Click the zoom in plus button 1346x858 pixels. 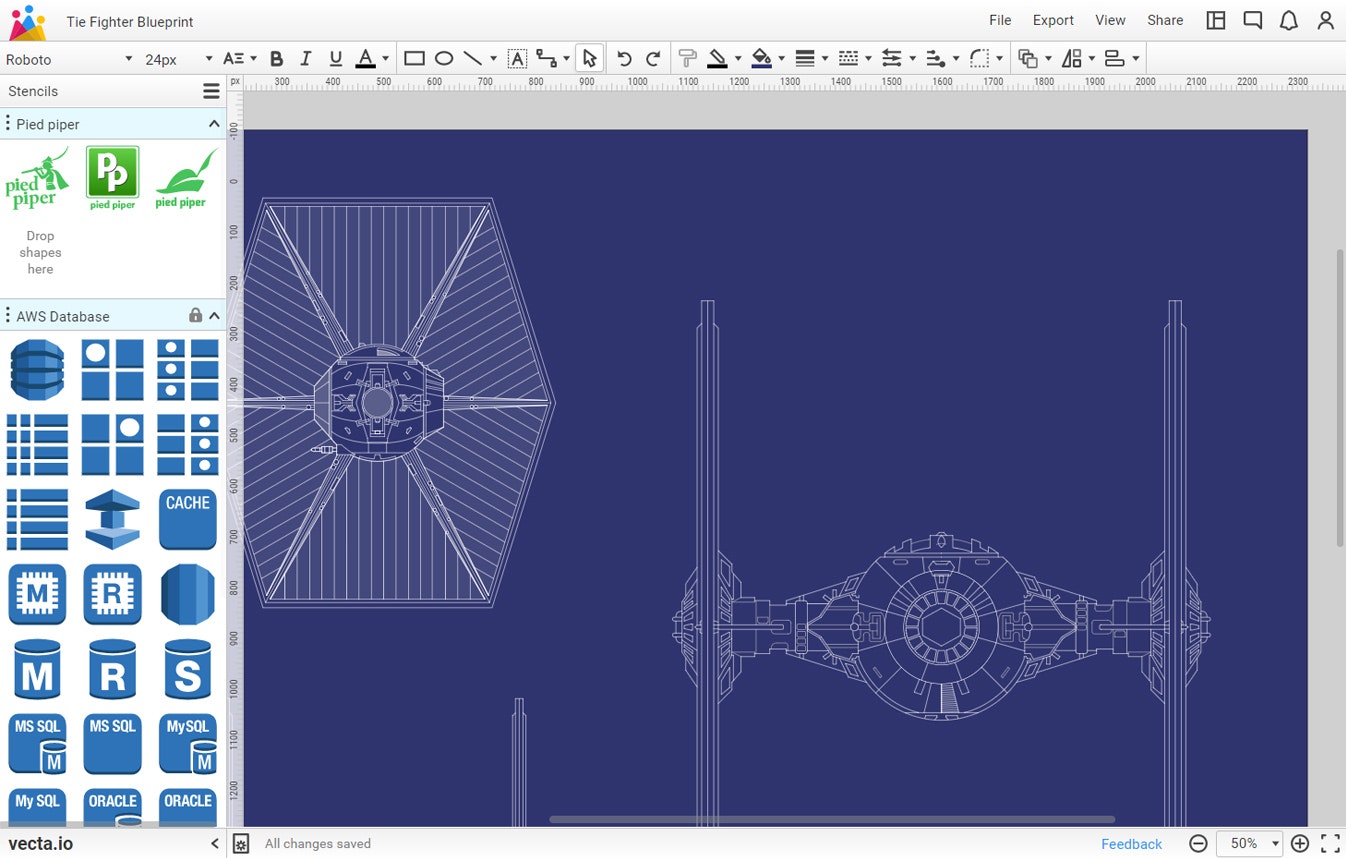click(x=1300, y=844)
